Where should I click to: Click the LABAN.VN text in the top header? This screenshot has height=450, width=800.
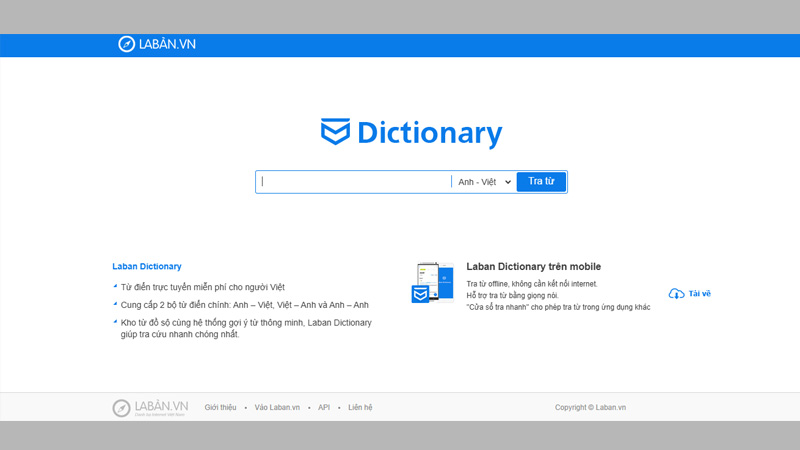pos(167,44)
